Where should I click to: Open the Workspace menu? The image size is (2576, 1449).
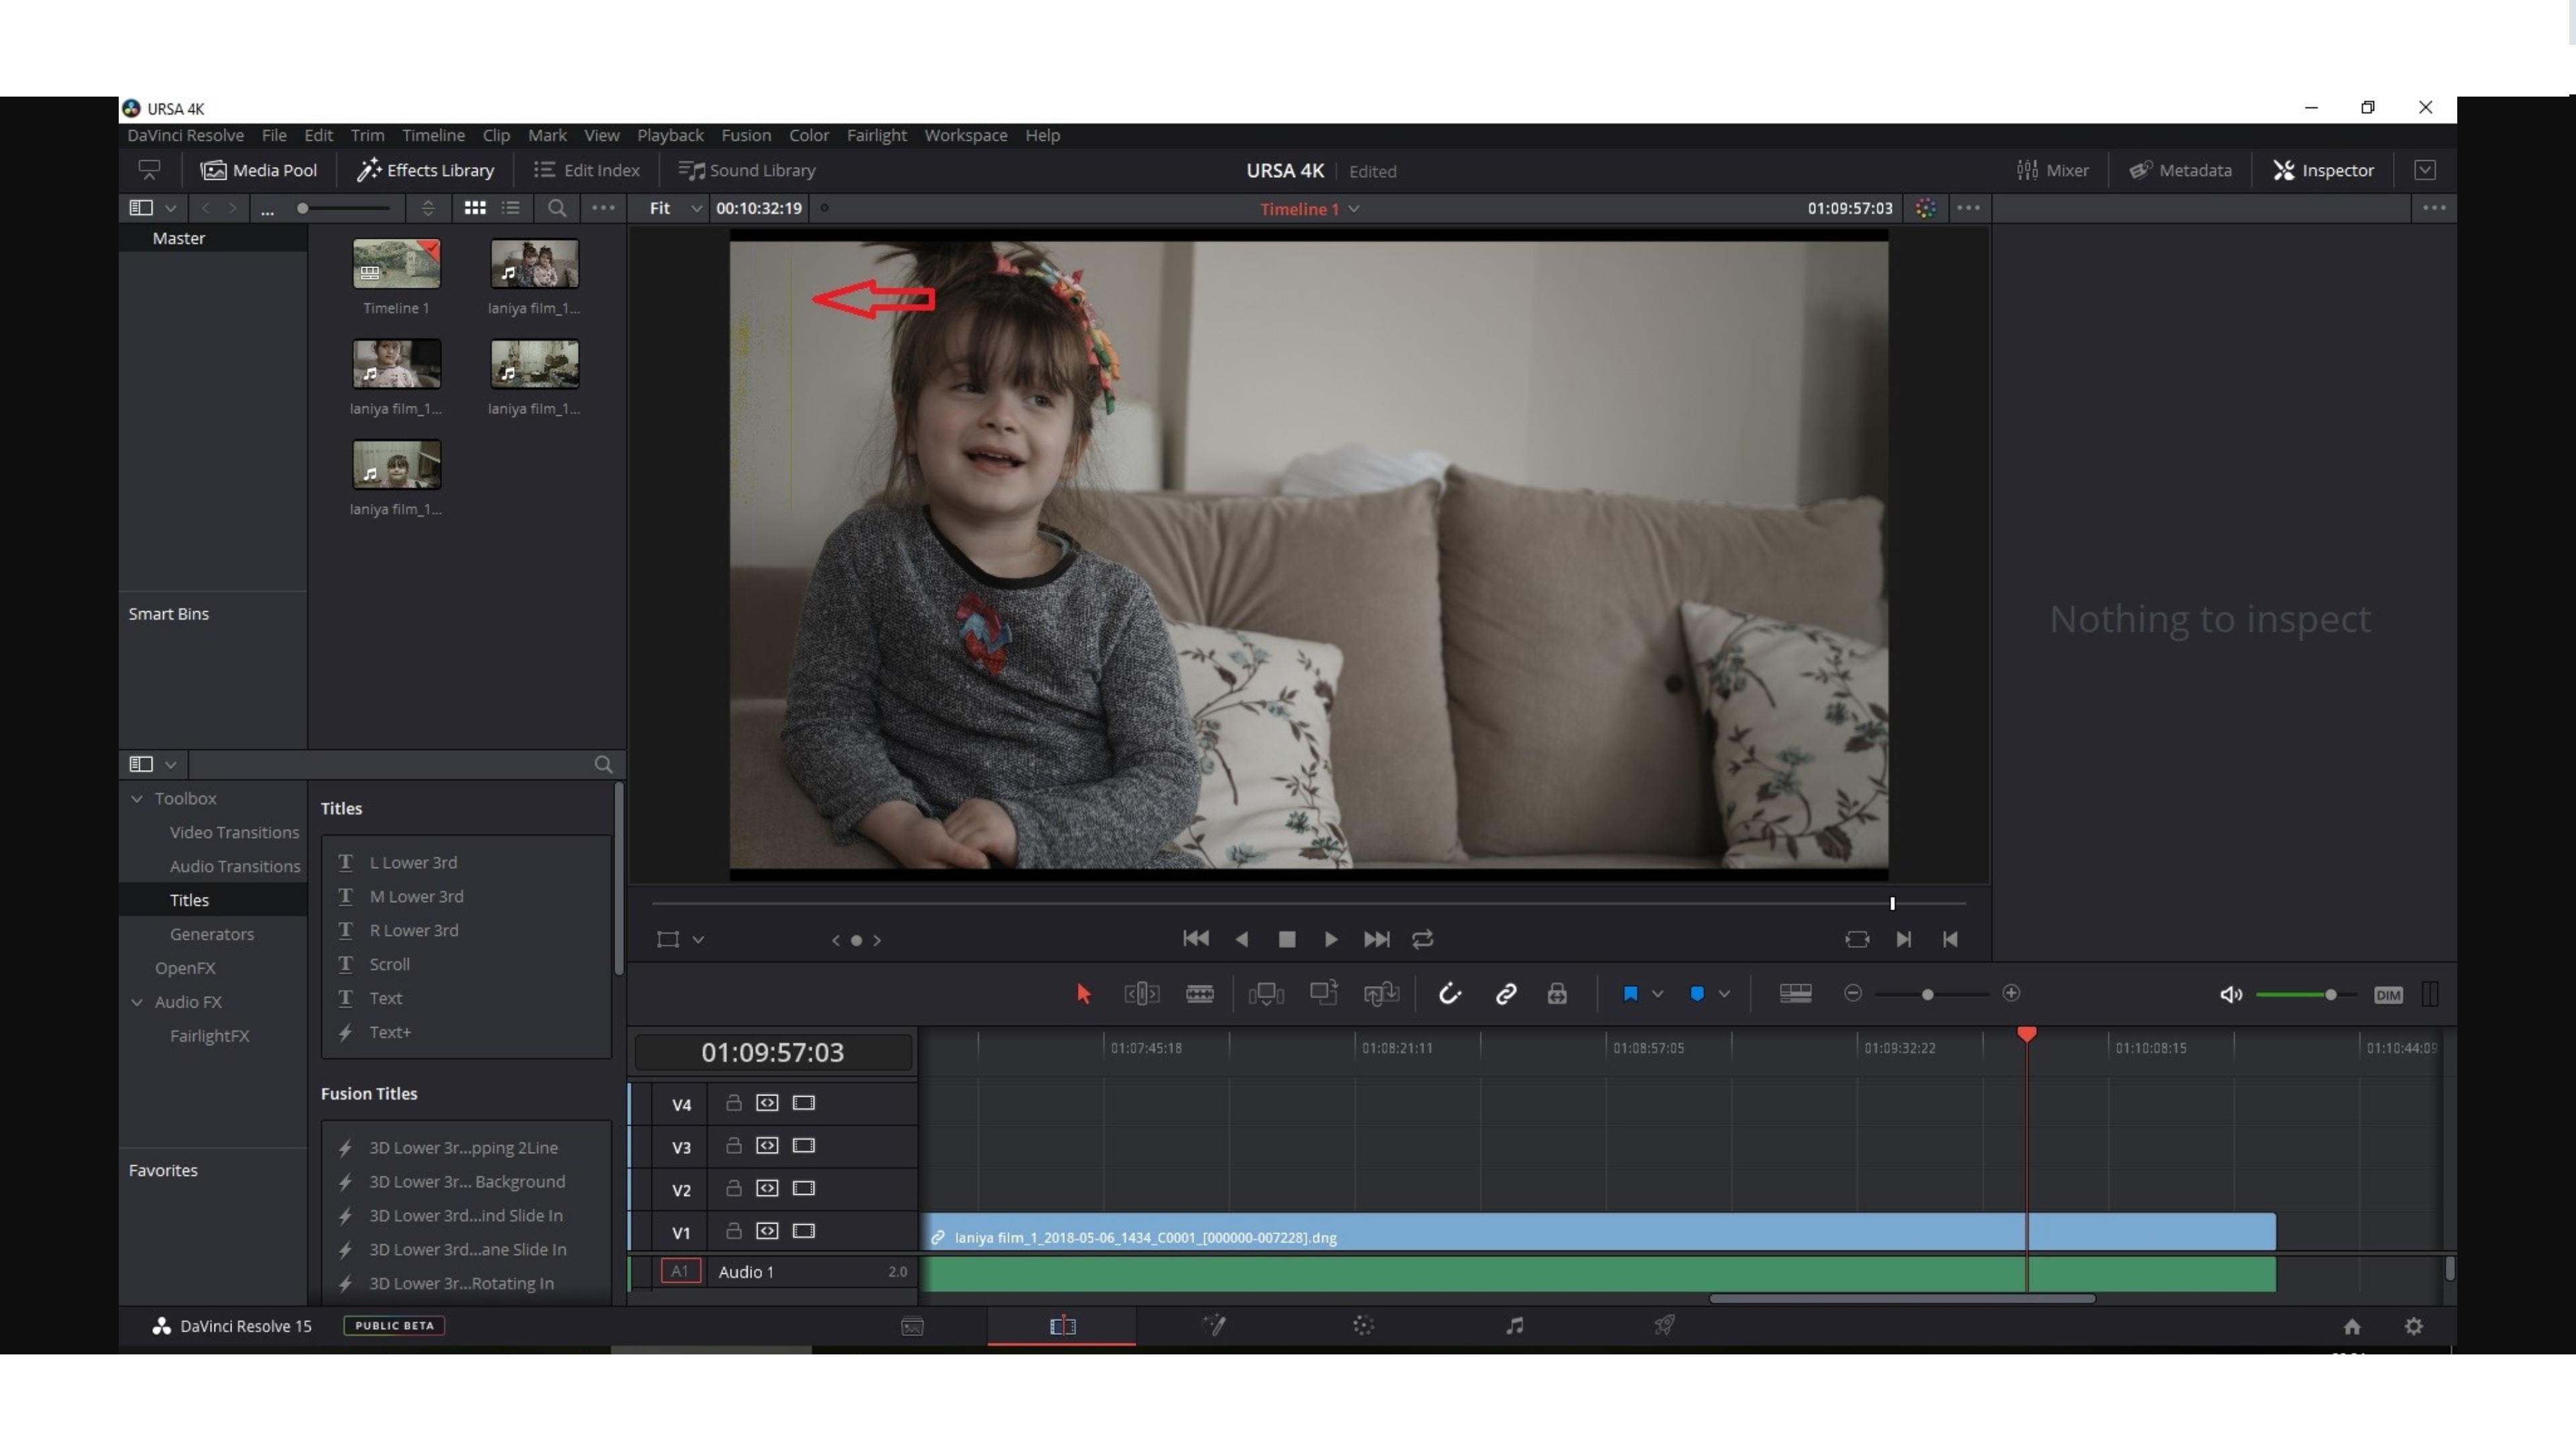(x=965, y=135)
